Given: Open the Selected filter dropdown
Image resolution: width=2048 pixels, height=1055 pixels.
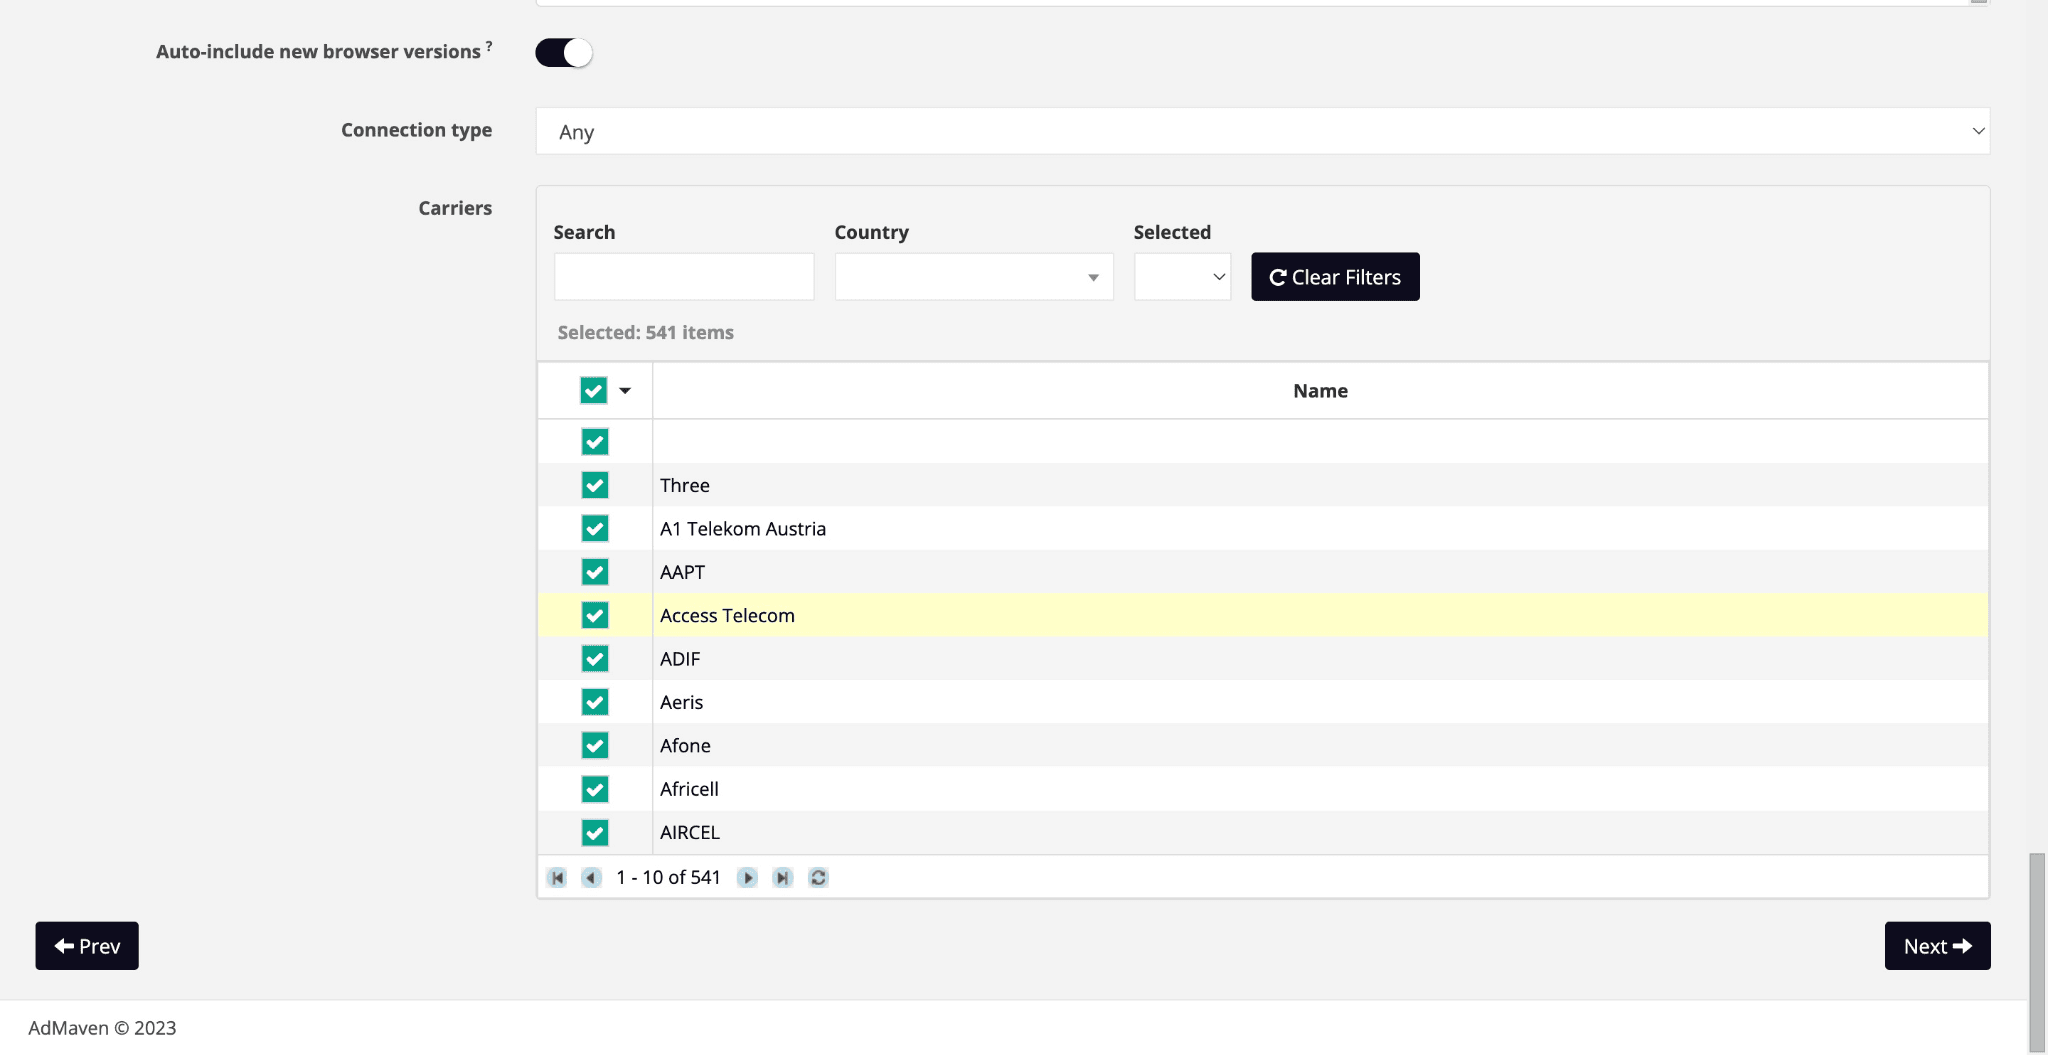Looking at the screenshot, I should click(x=1182, y=277).
